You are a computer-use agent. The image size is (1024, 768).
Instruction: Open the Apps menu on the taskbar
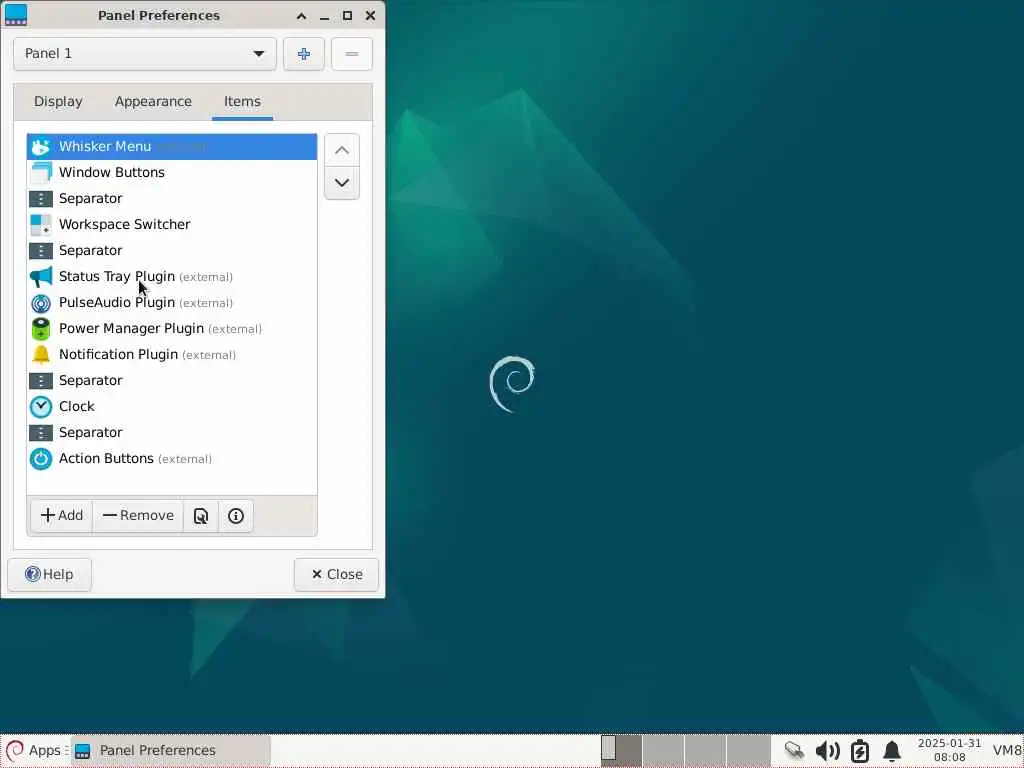[x=35, y=750]
